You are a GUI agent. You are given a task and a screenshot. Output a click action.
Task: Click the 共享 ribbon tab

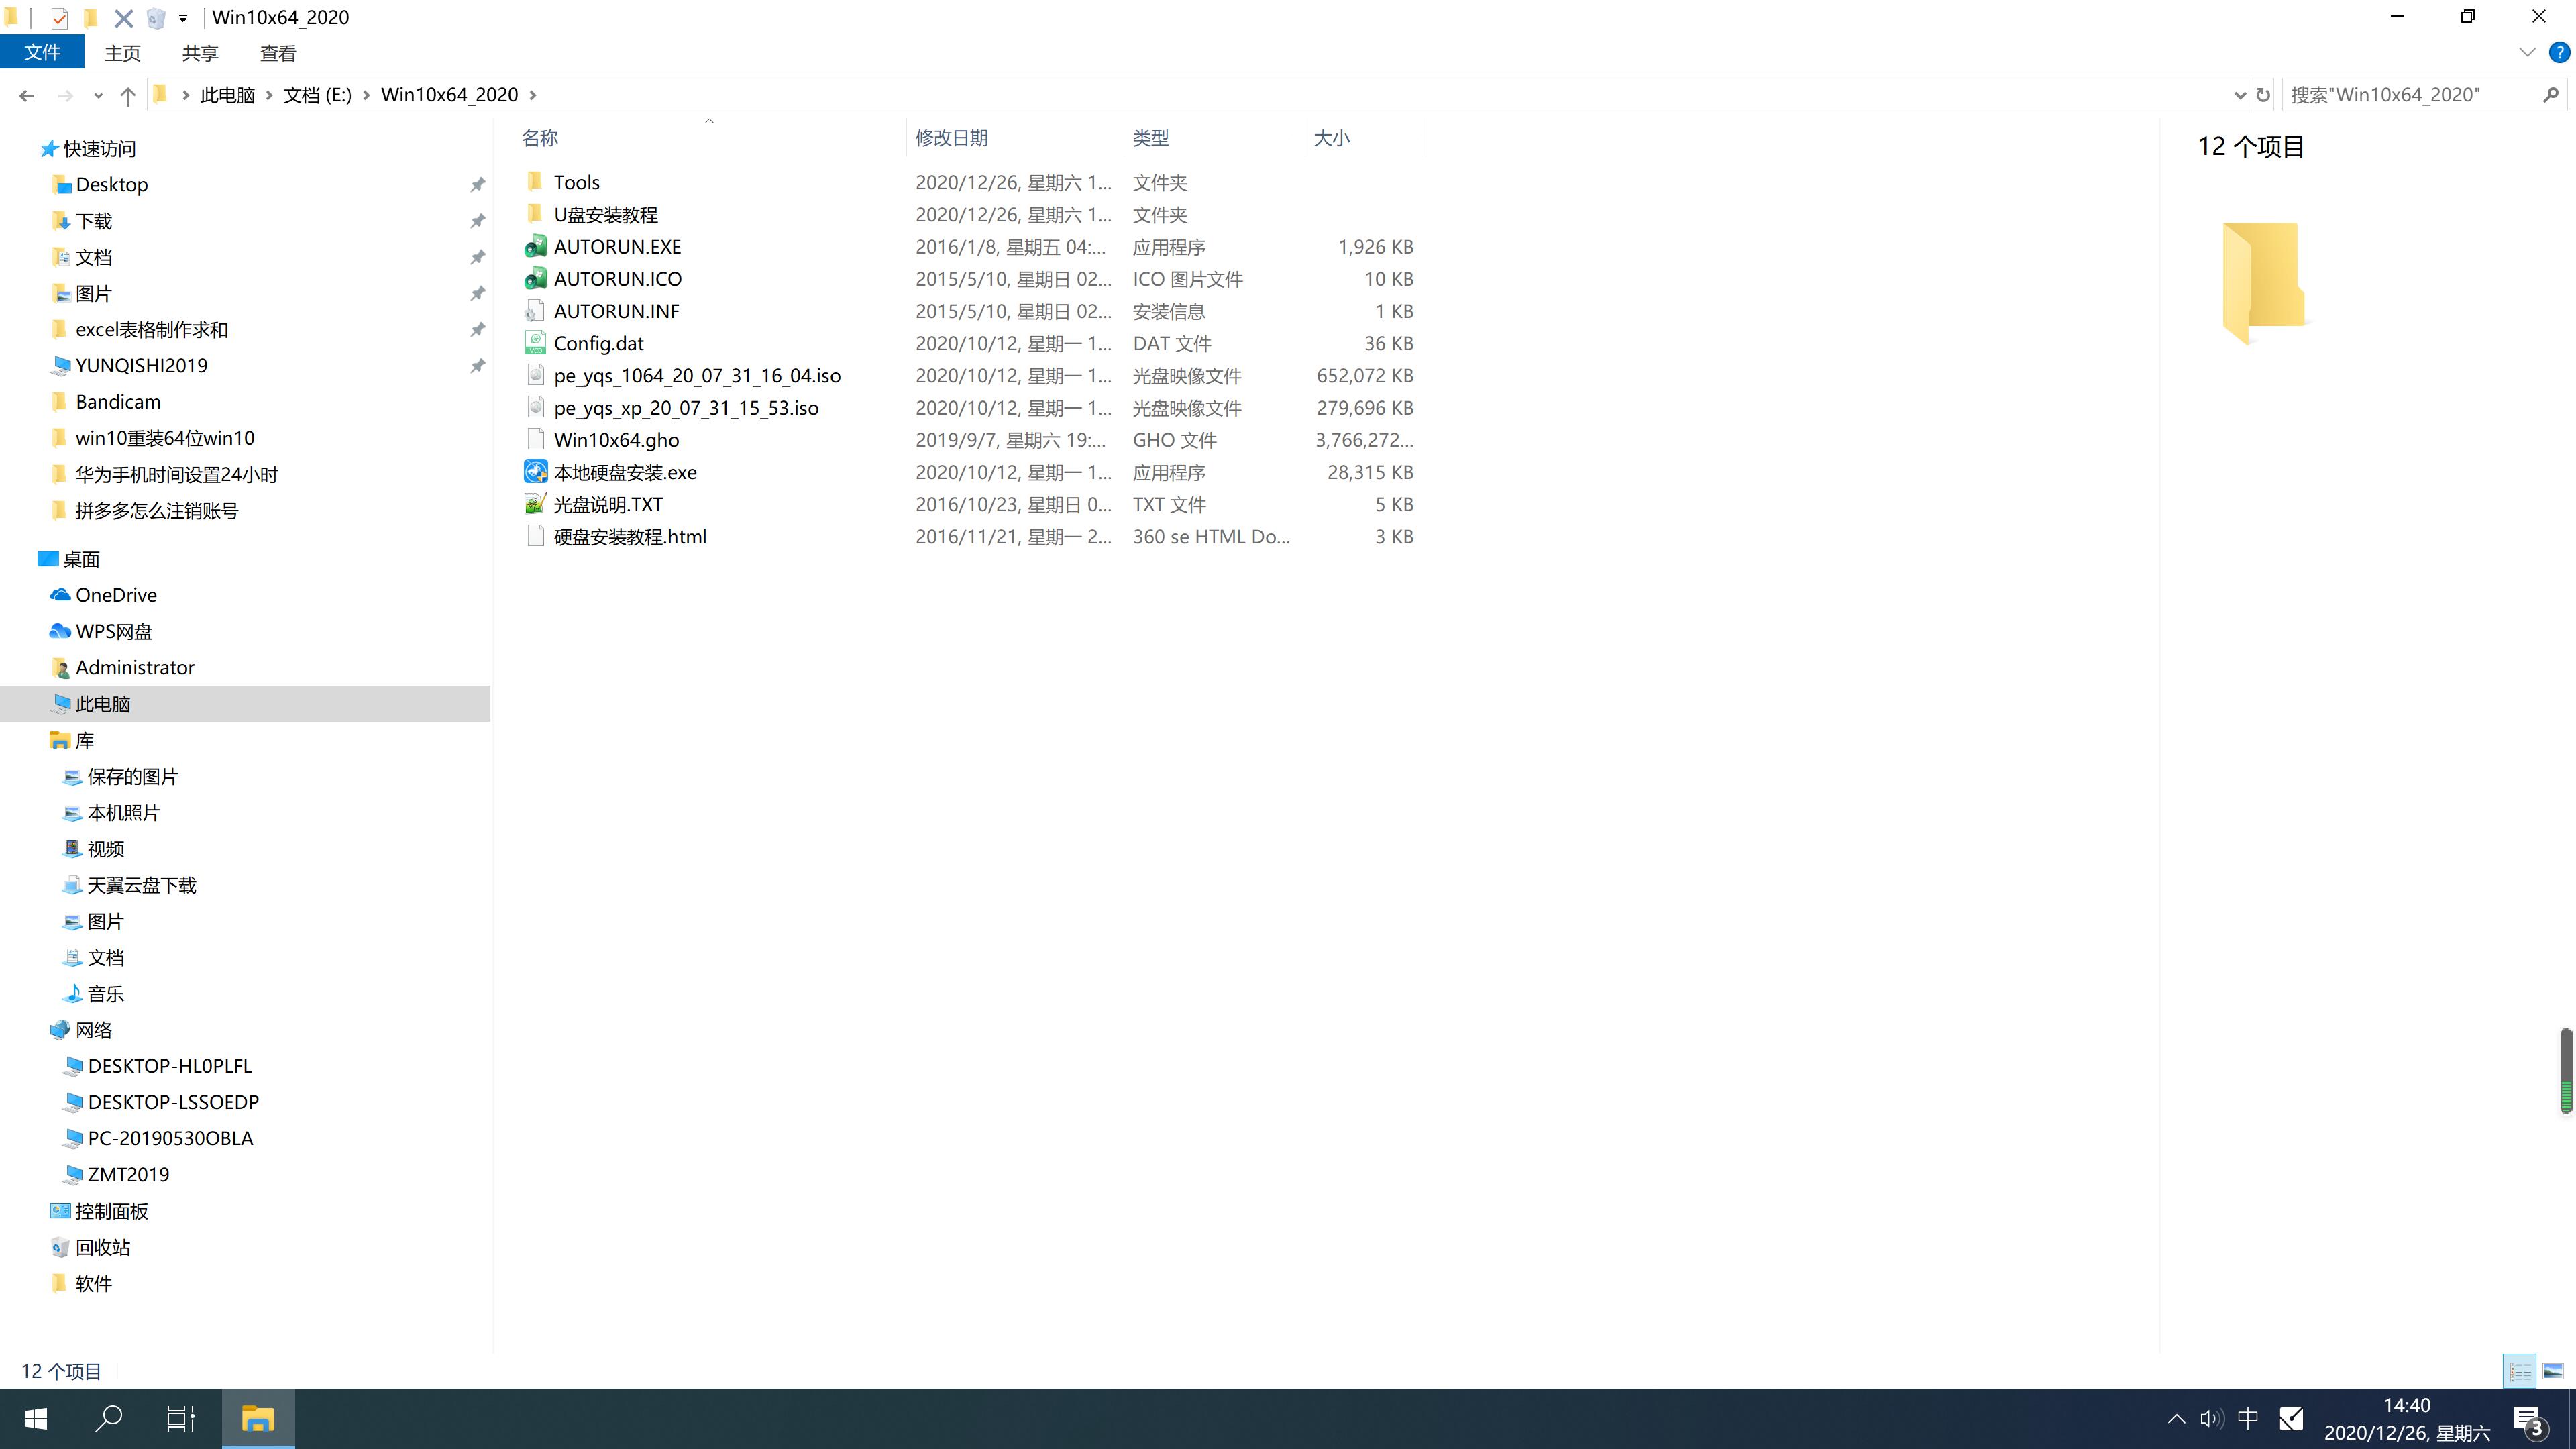200,53
